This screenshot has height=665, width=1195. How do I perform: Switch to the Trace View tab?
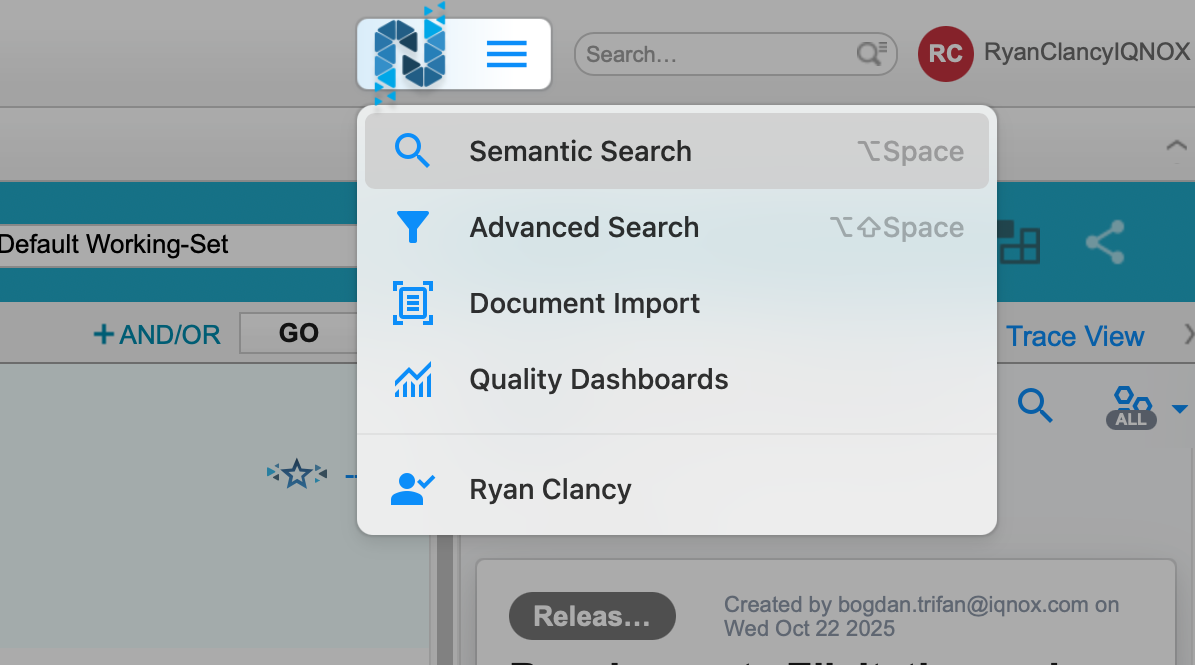tap(1075, 336)
